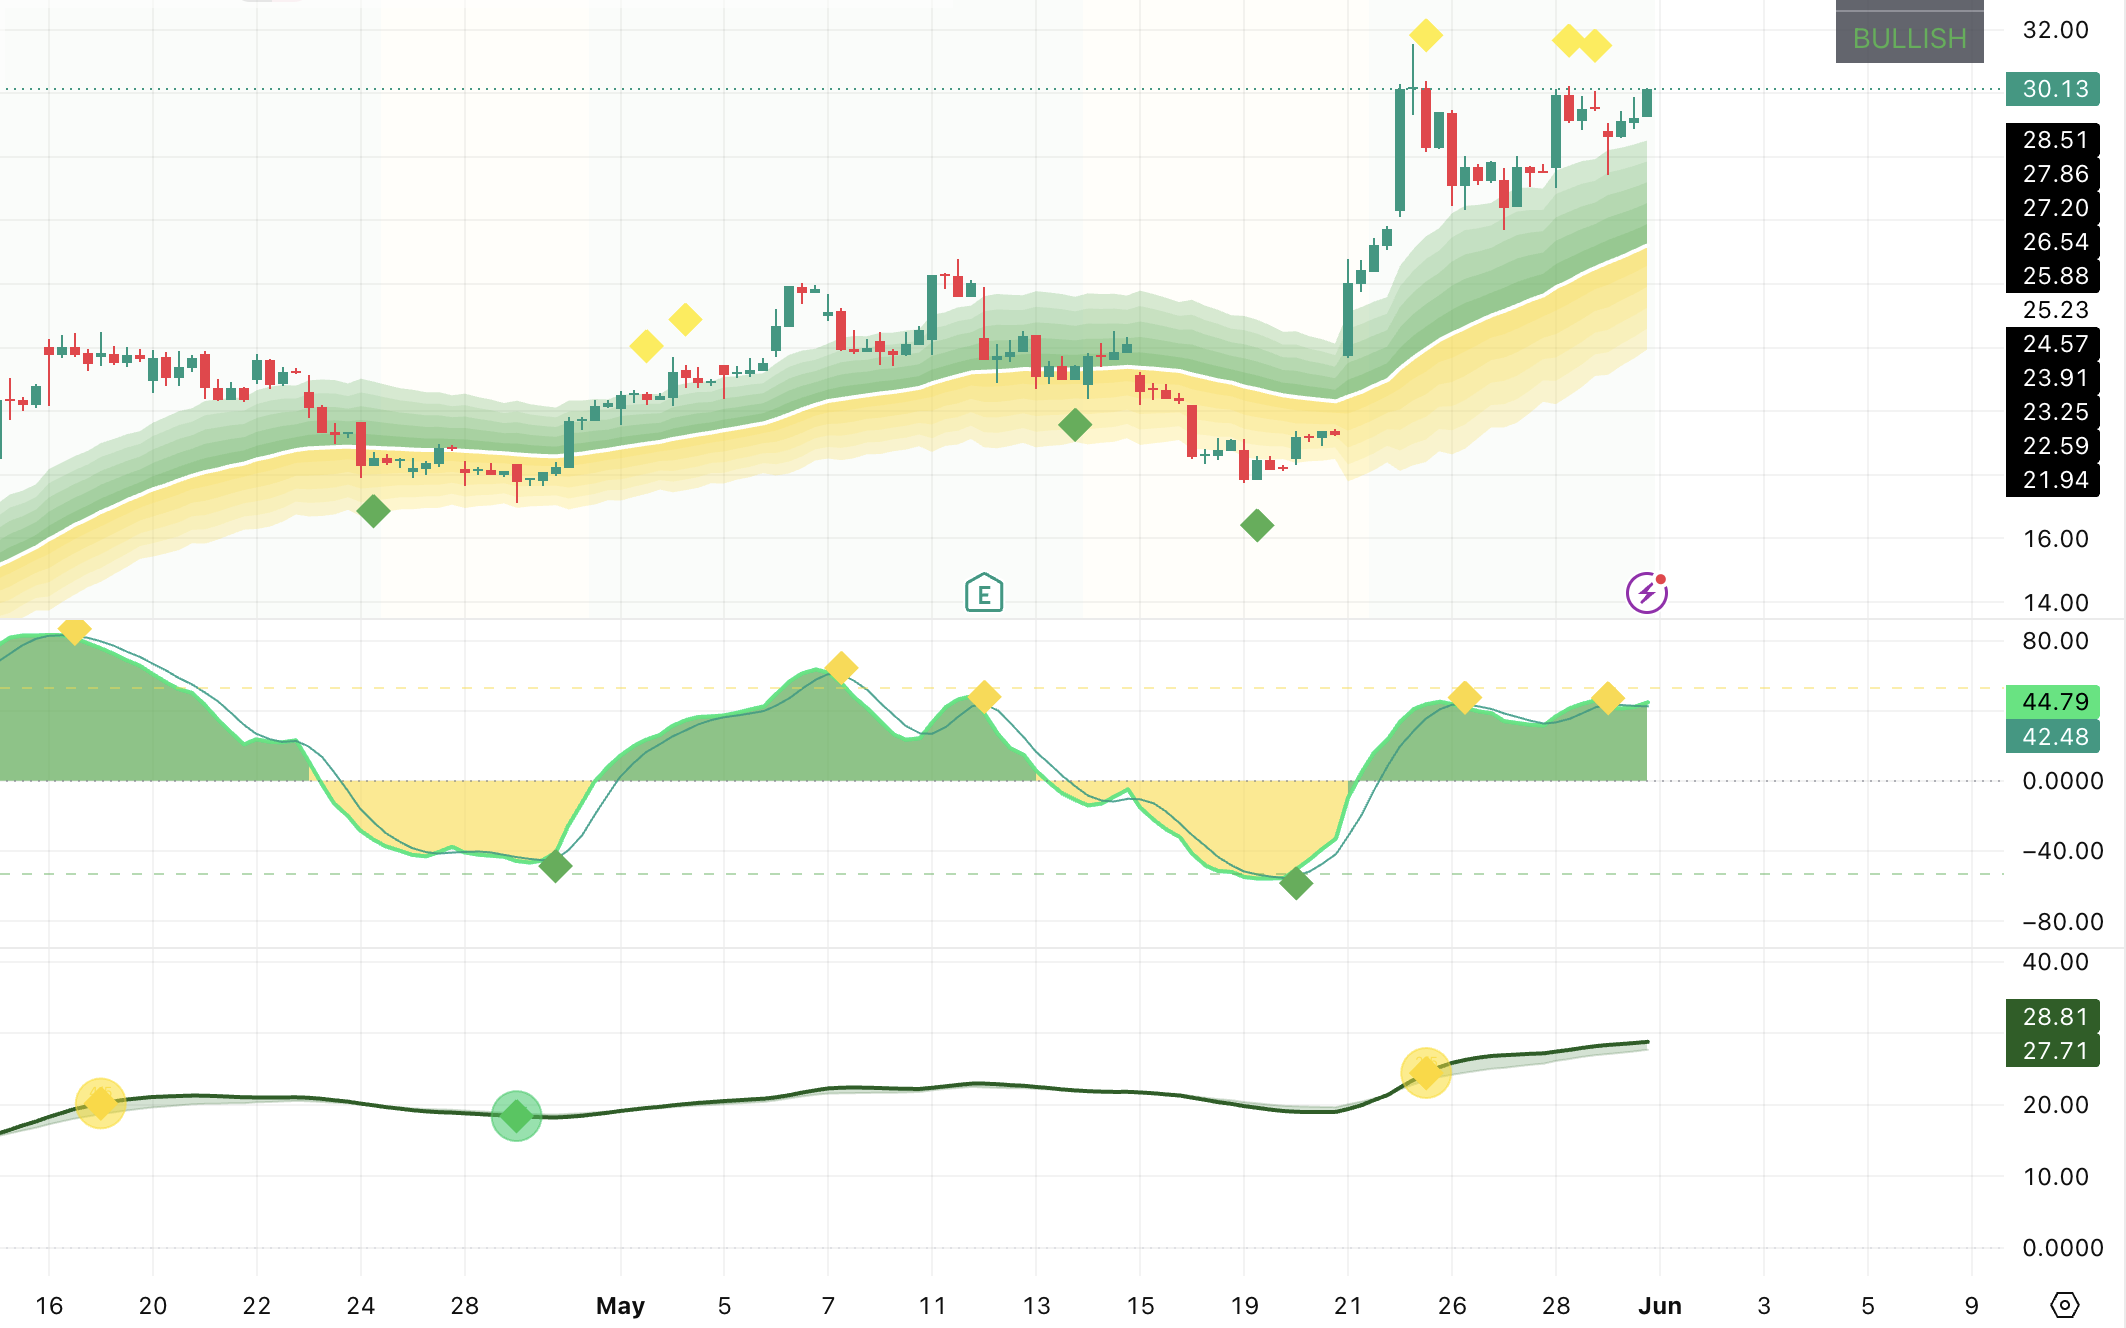Select the current price label 30.13

click(2053, 89)
